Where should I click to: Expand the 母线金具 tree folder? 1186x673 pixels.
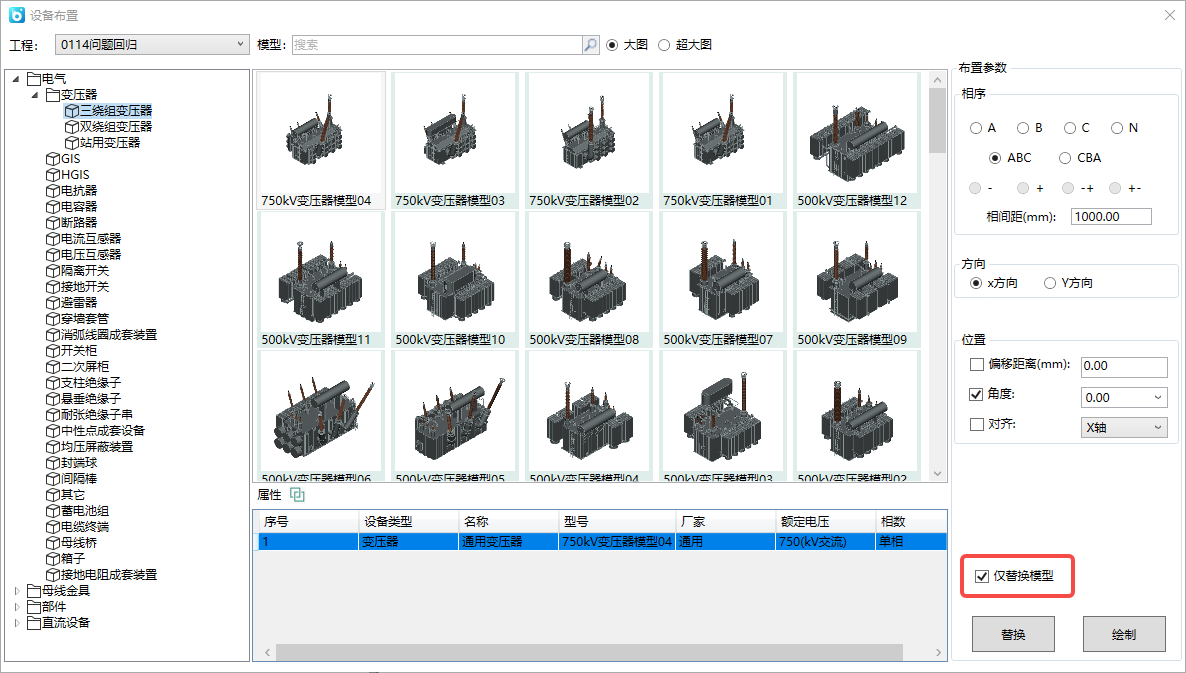[17, 591]
